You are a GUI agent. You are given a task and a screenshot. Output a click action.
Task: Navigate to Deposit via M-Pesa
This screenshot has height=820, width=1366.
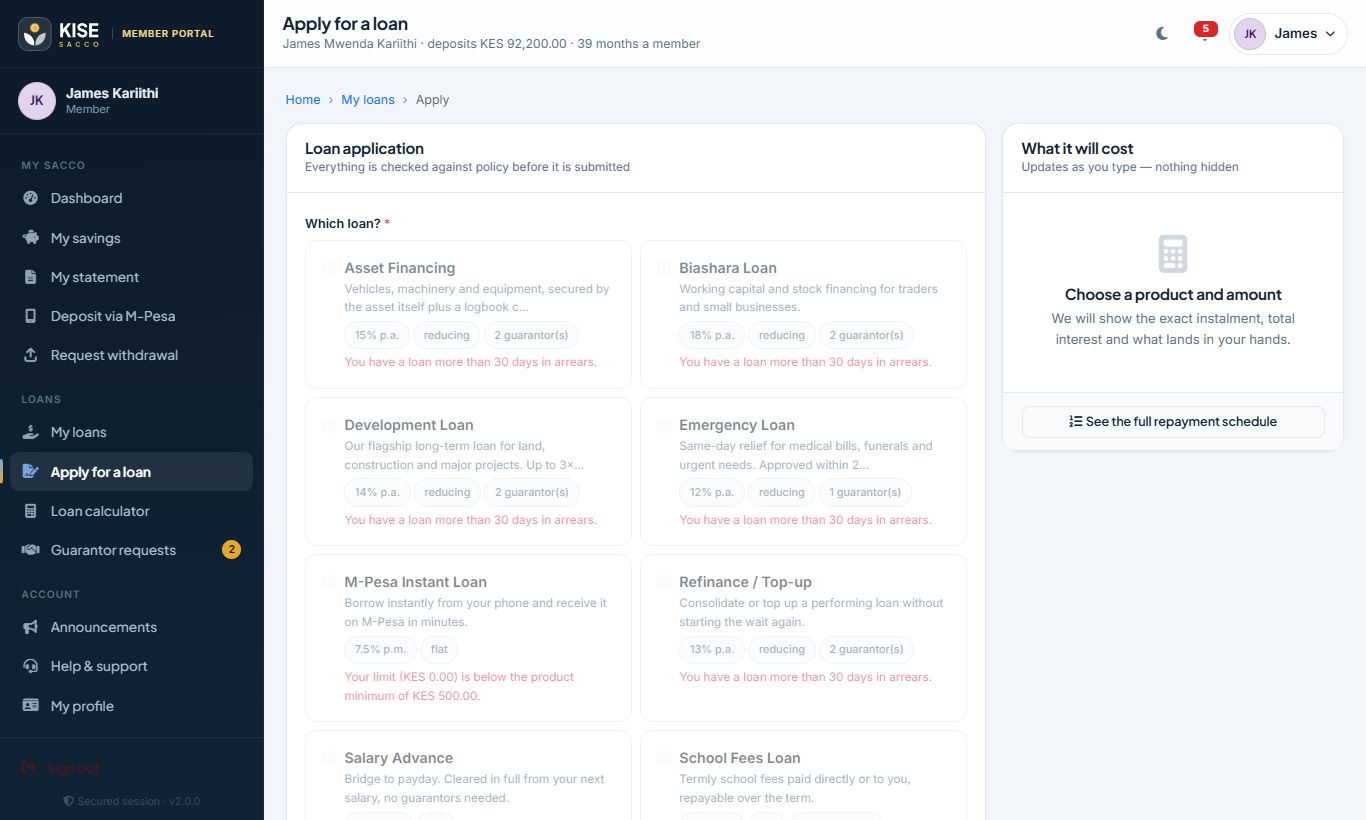click(x=131, y=316)
